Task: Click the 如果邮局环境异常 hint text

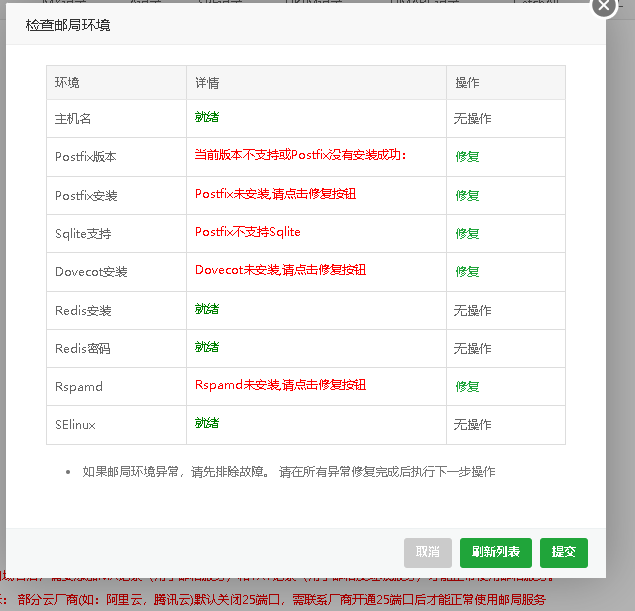Action: click(x=289, y=472)
